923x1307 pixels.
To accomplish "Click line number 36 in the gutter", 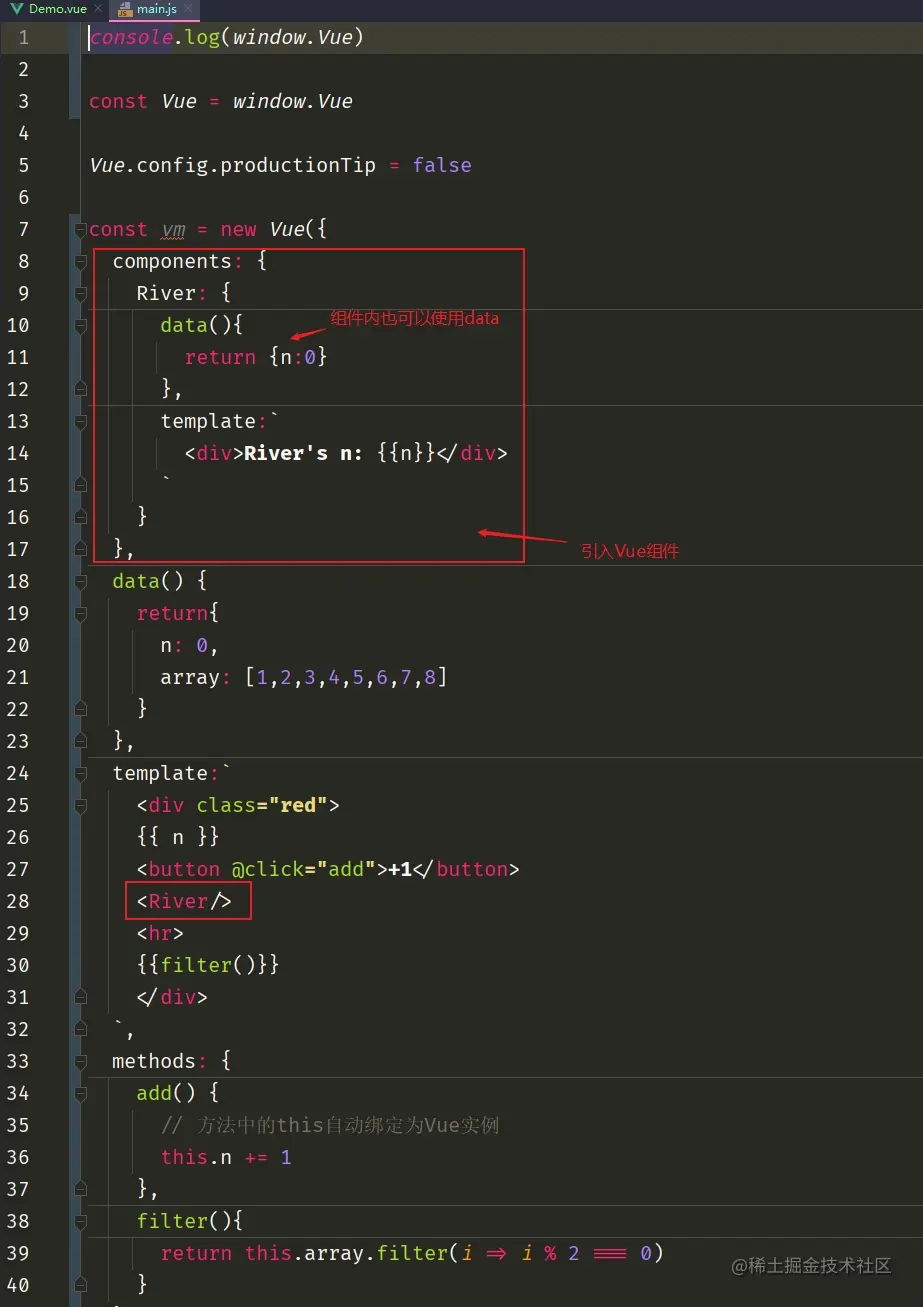I will [x=18, y=1158].
